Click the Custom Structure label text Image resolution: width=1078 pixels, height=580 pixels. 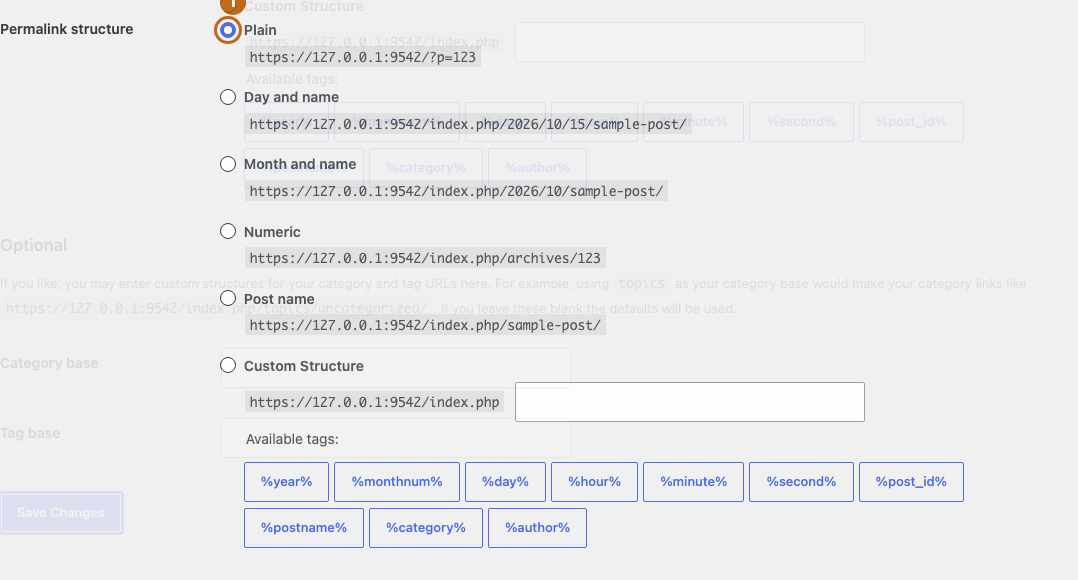click(x=304, y=366)
